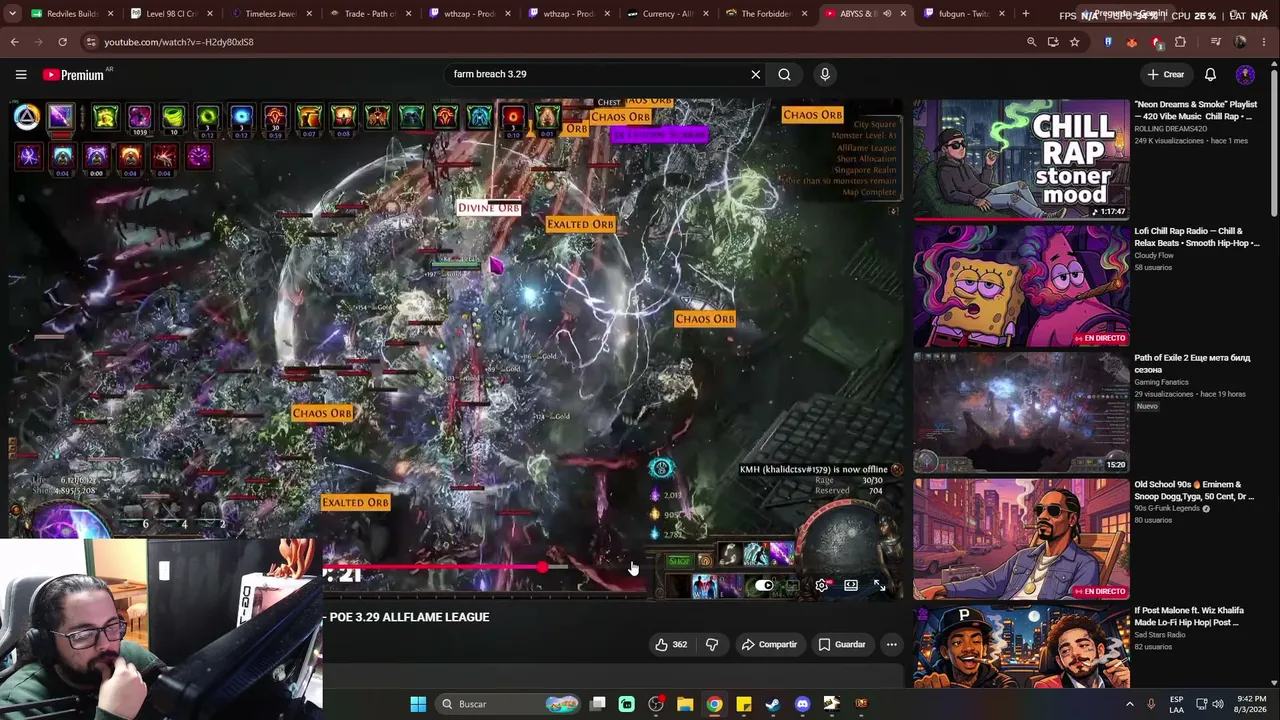Like the video with 362 likes
1280x720 pixels.
coord(671,645)
